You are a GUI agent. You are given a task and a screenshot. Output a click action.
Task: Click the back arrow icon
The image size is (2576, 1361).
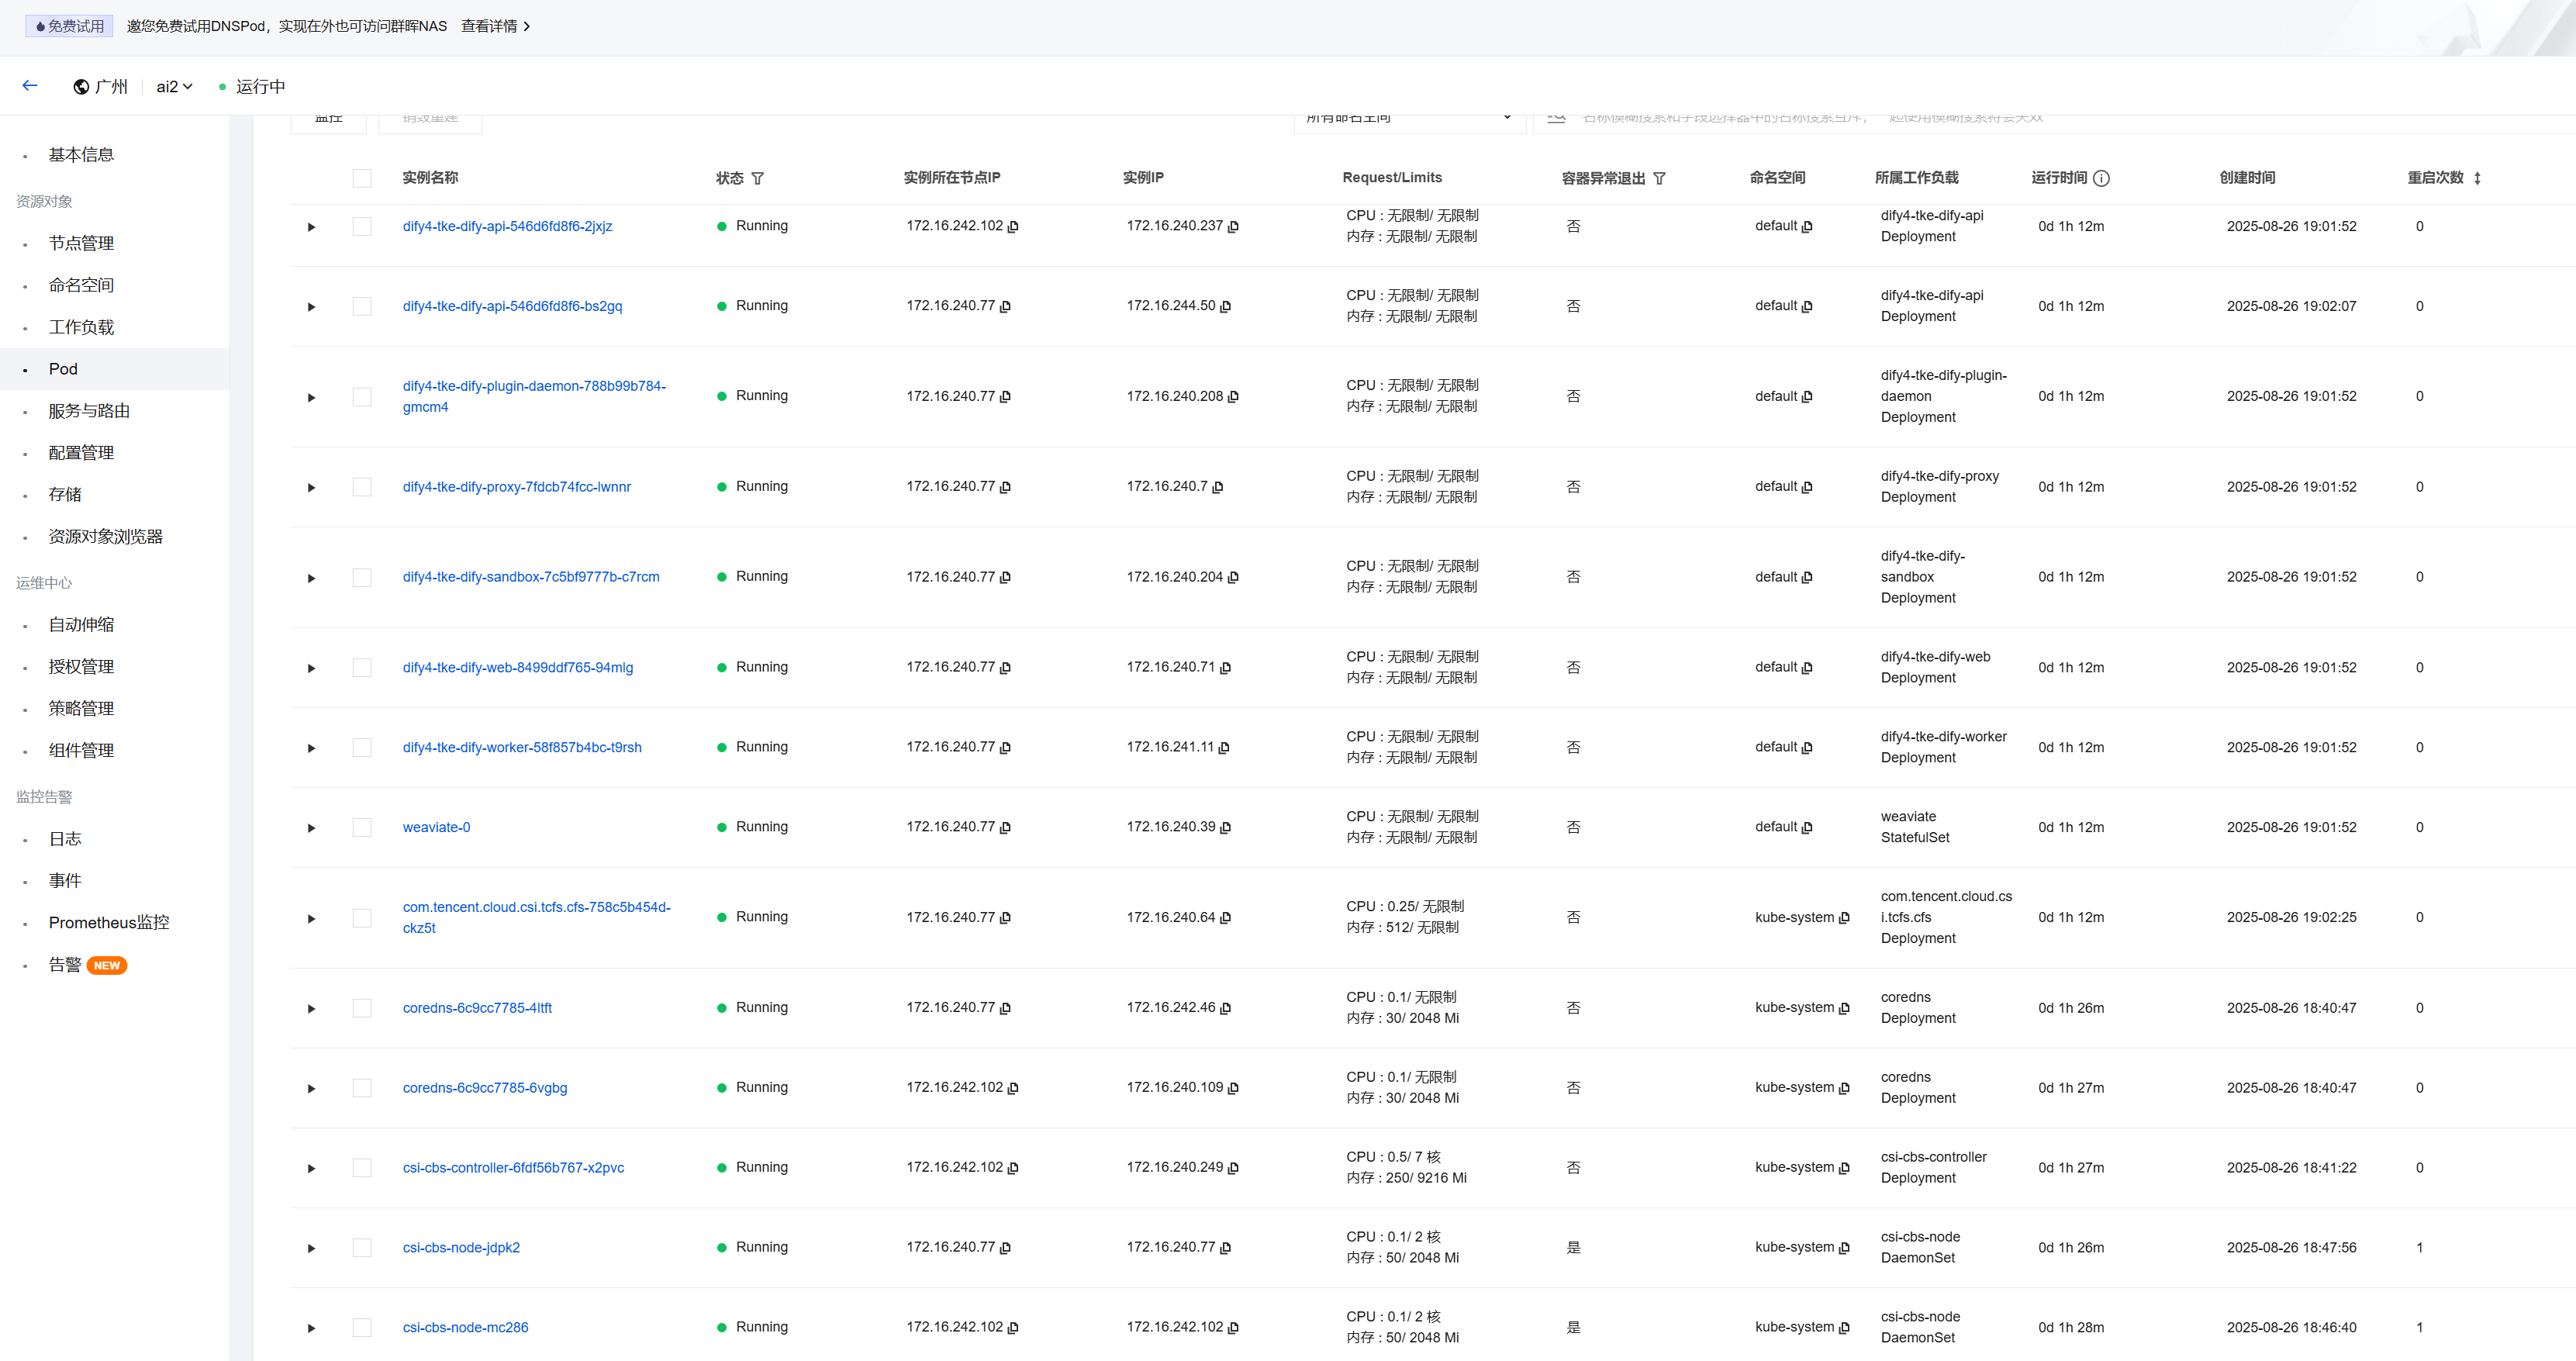click(x=30, y=86)
